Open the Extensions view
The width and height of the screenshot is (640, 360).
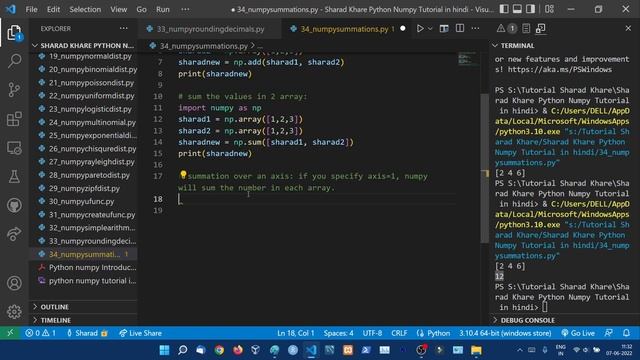14,119
